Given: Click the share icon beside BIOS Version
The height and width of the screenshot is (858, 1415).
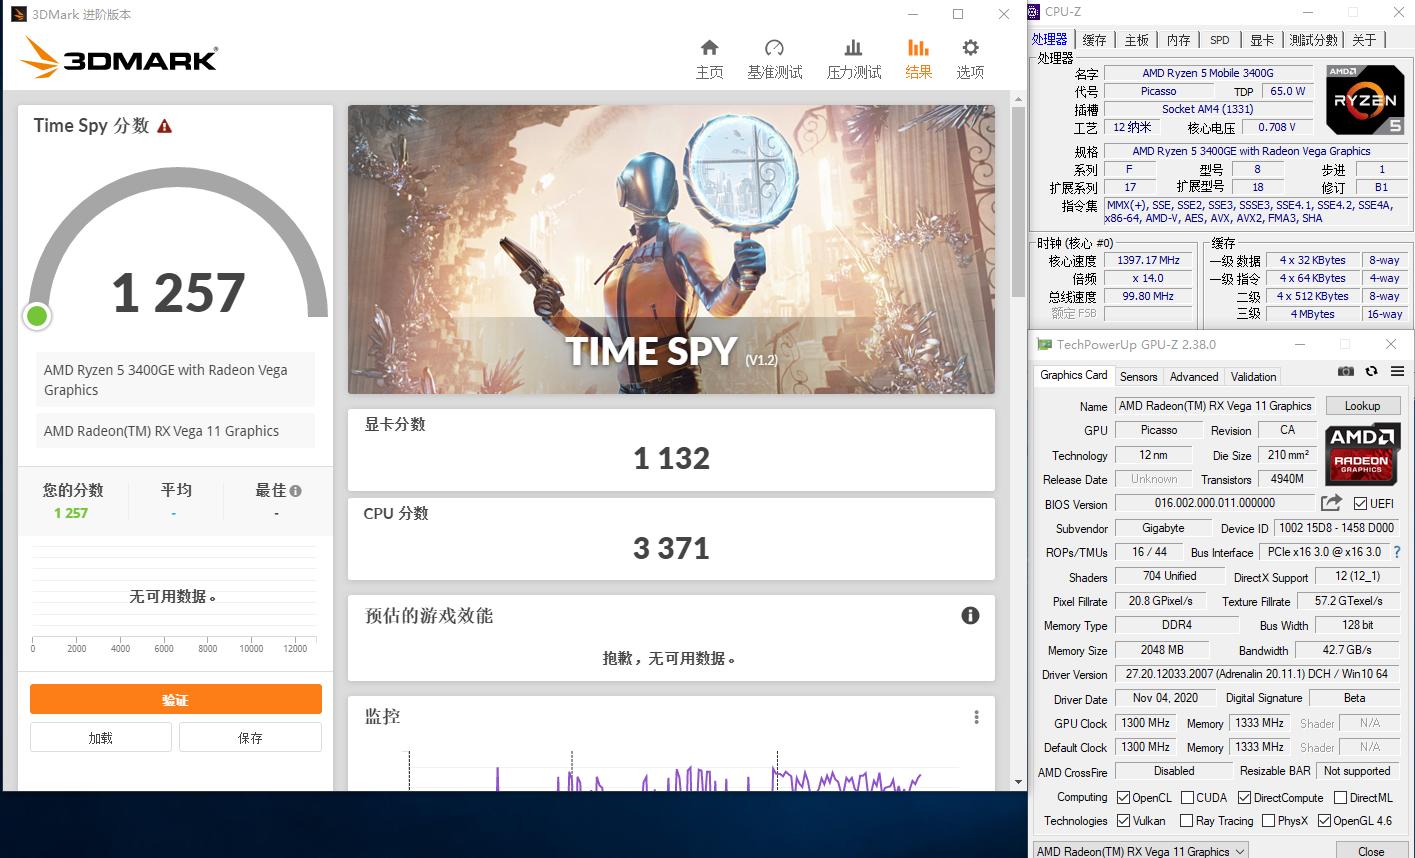Looking at the screenshot, I should 1331,504.
